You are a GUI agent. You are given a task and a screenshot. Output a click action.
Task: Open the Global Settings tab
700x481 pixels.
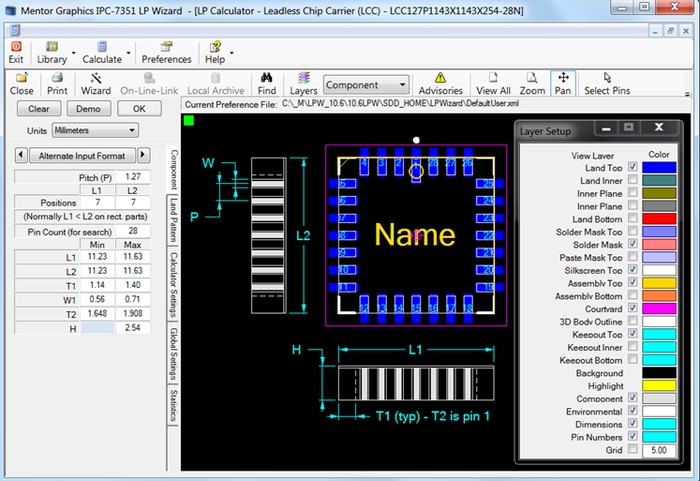click(x=174, y=353)
